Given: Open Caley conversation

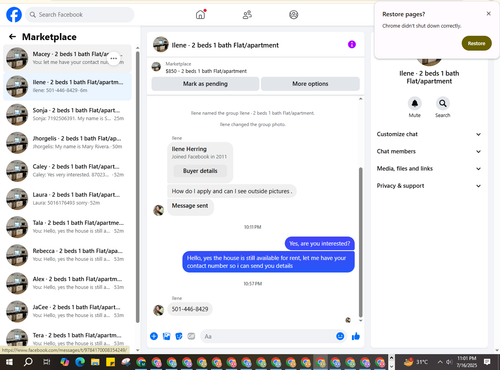Looking at the screenshot, I should coord(67,171).
